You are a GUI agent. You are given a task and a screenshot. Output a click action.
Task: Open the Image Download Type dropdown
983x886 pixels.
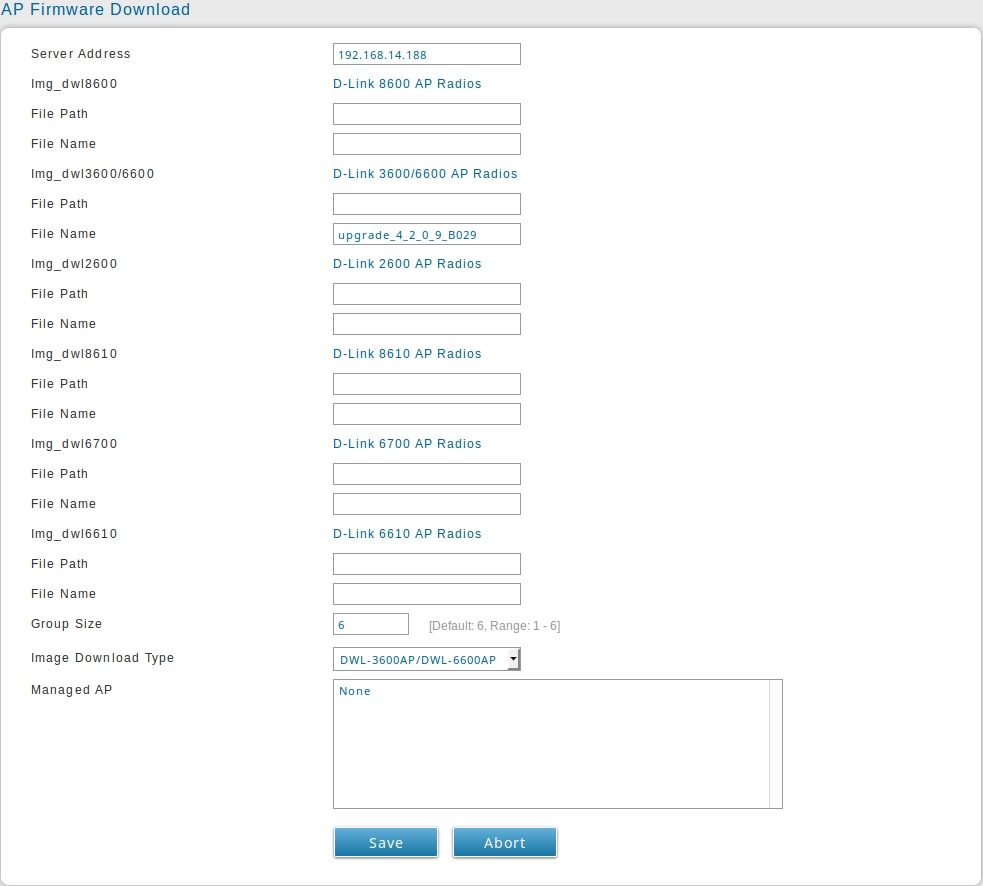(420, 659)
